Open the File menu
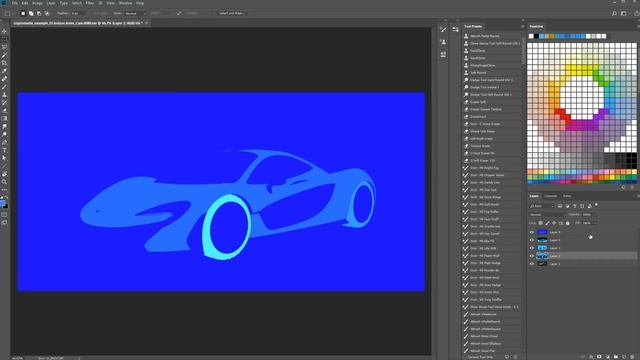The height and width of the screenshot is (360, 640). (x=15, y=3)
